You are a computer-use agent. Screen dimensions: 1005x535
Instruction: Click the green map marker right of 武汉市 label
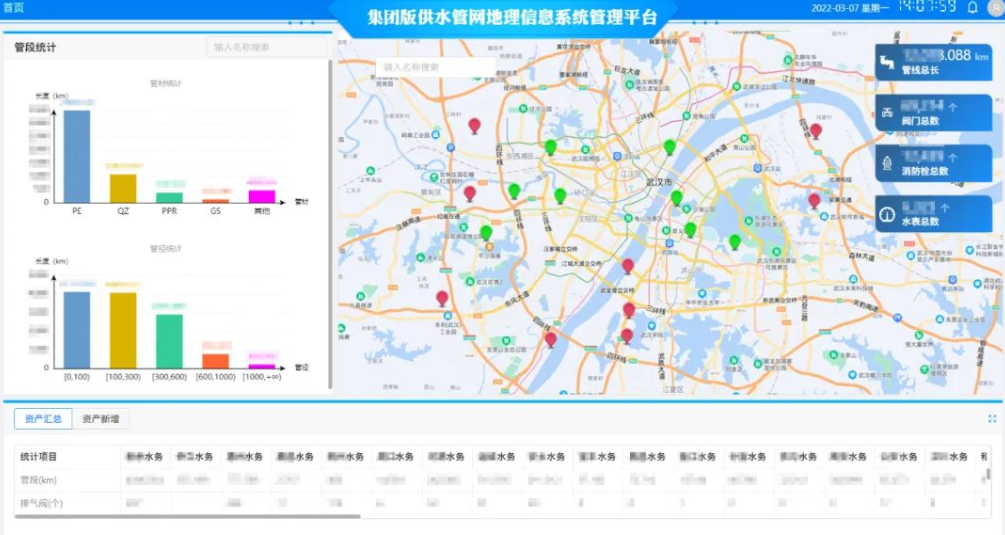(x=677, y=198)
